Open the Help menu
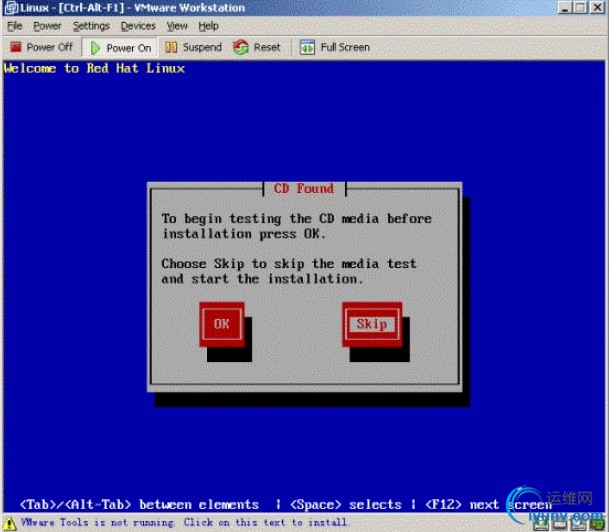 coord(209,26)
